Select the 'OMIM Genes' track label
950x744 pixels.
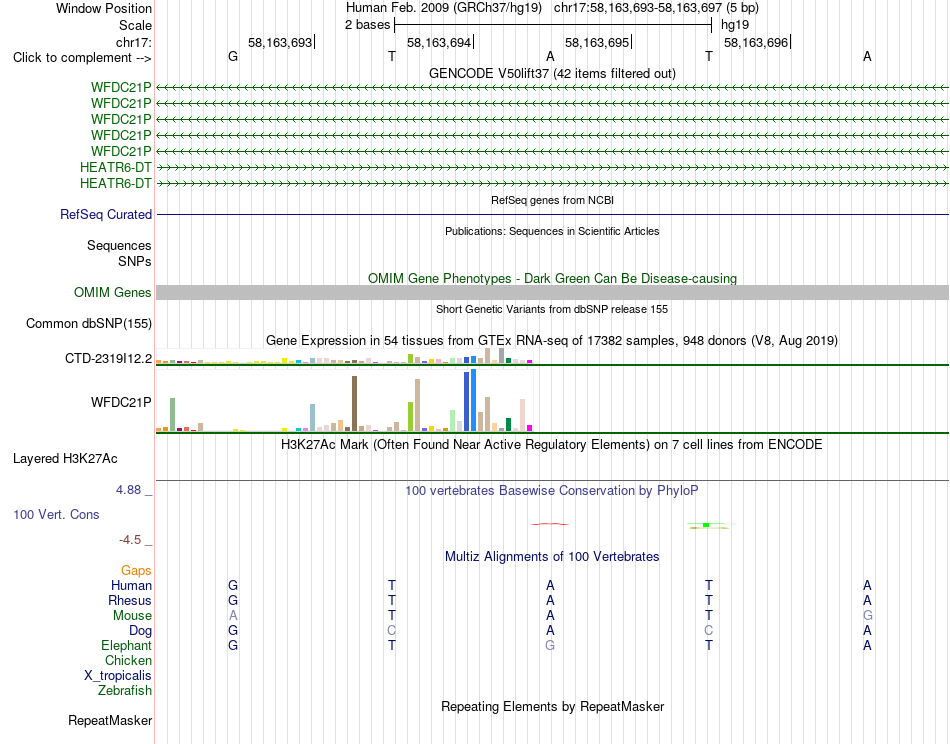[x=112, y=293]
